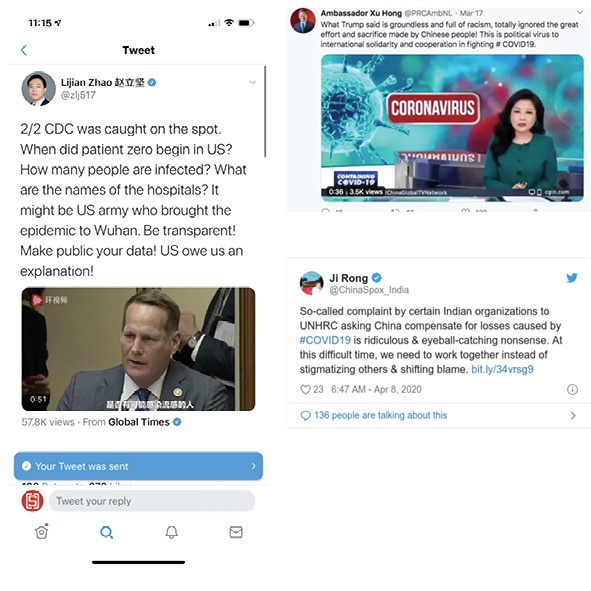Viewport: 591px width, 591px height.
Task: Open the arrow beside '136 people are talking'
Action: pyautogui.click(x=573, y=415)
